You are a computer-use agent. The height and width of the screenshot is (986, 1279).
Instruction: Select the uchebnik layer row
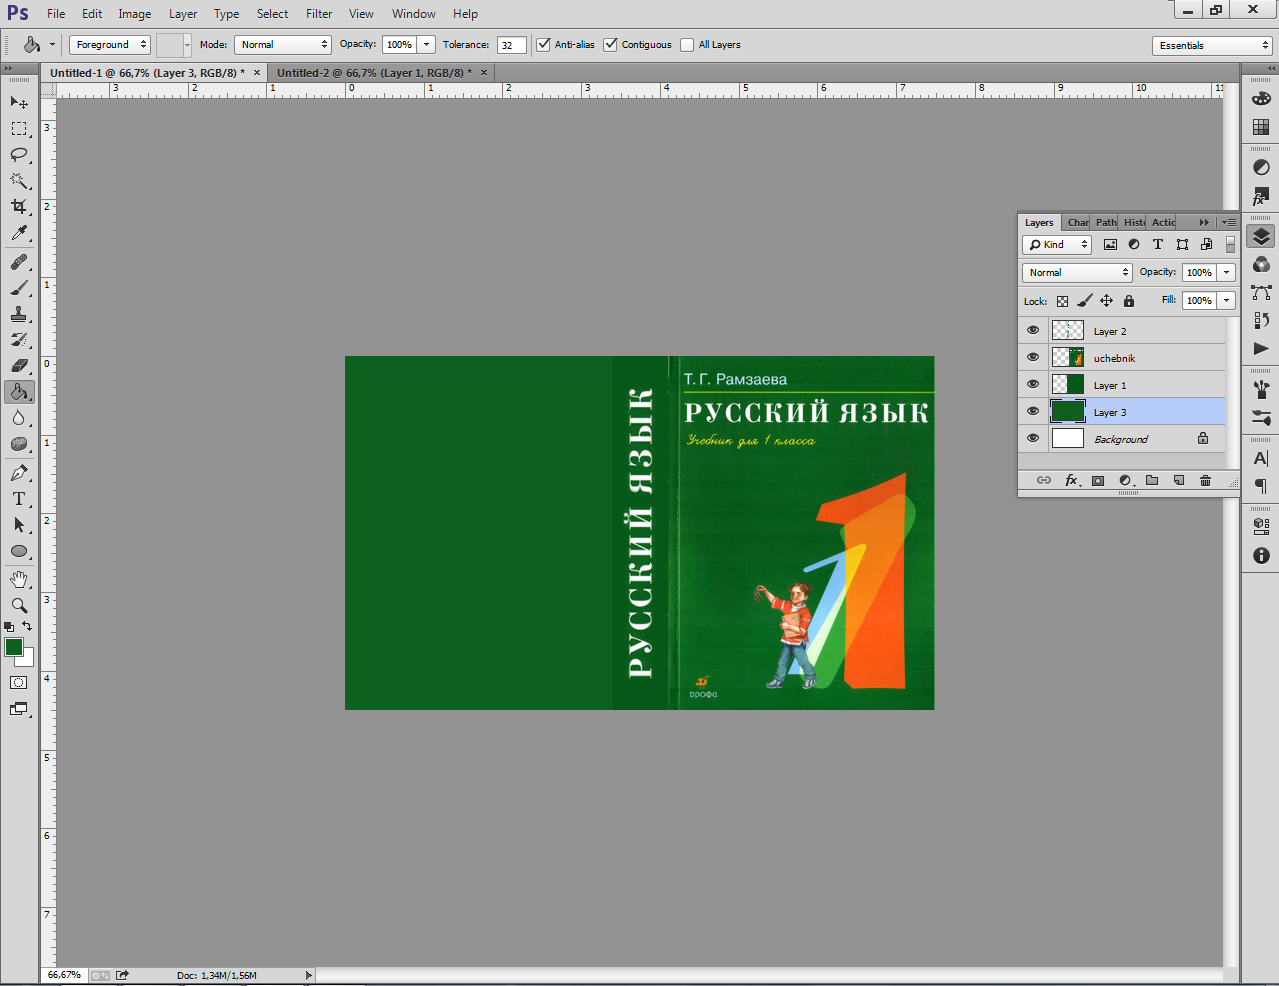coord(1122,357)
